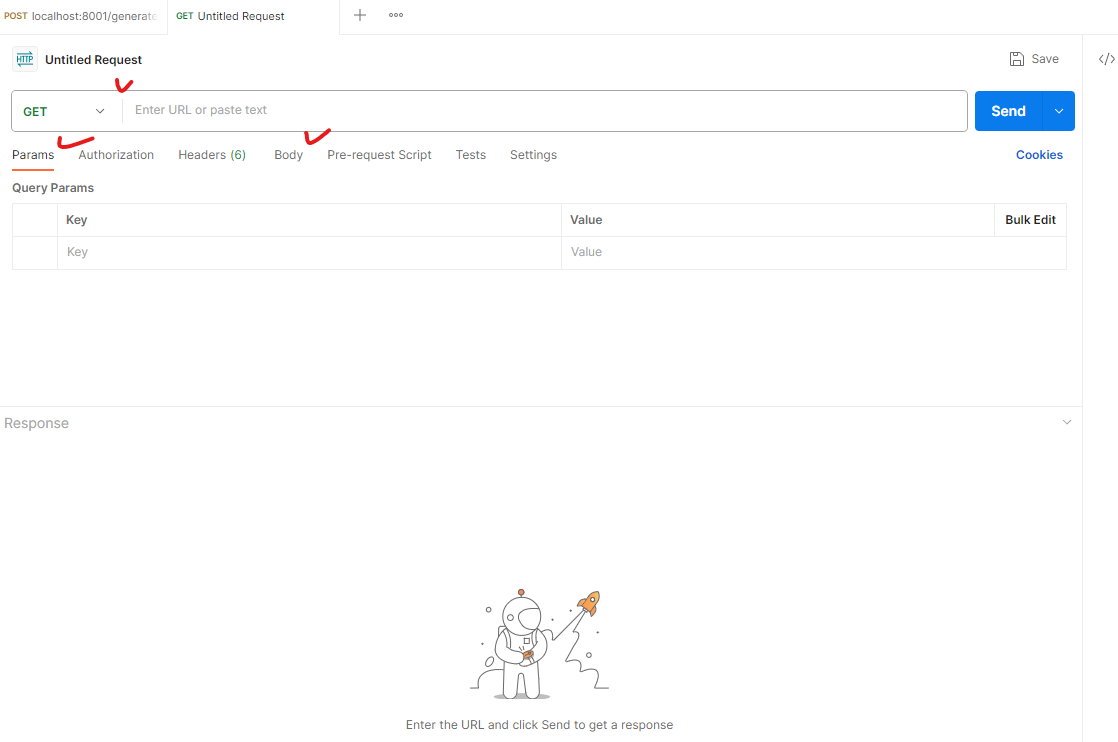Click the Untitled Request title text
The width and height of the screenshot is (1118, 742).
click(x=93, y=60)
